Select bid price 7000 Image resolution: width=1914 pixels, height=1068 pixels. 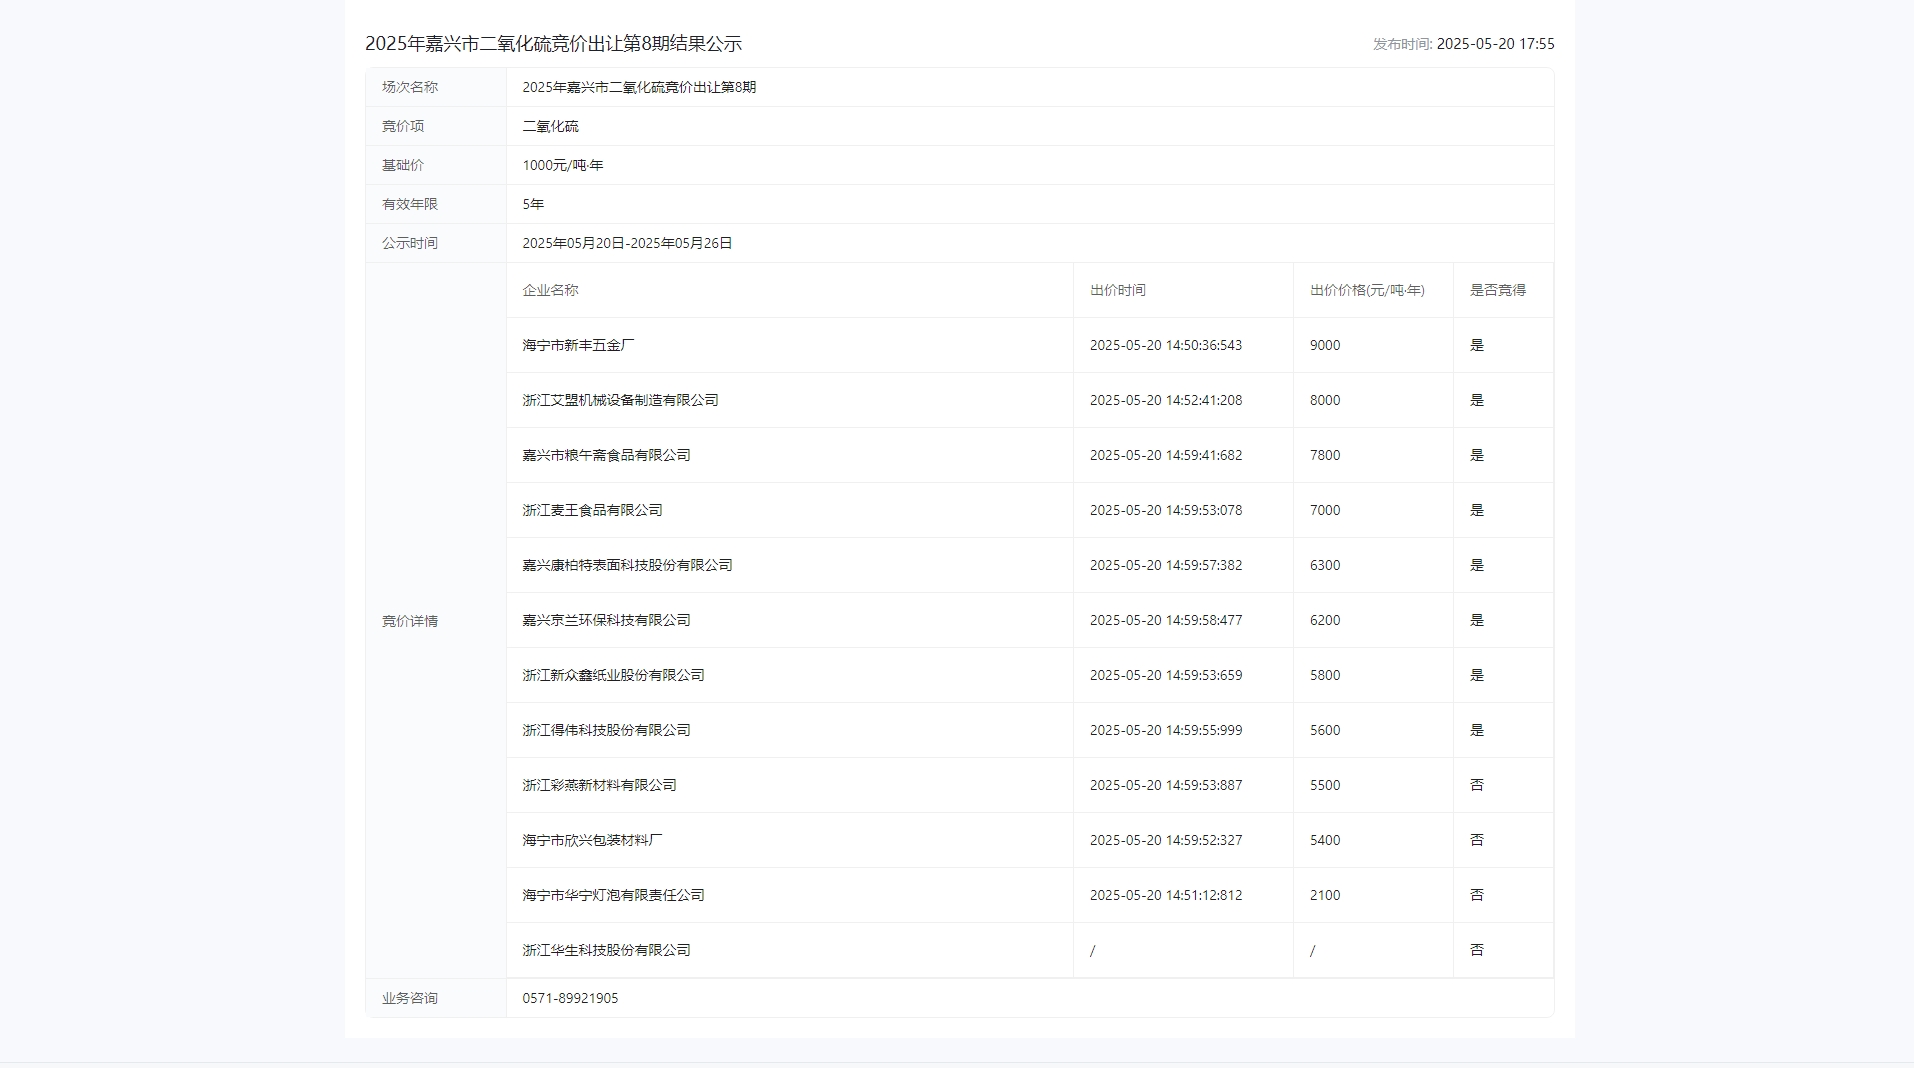[1325, 510]
